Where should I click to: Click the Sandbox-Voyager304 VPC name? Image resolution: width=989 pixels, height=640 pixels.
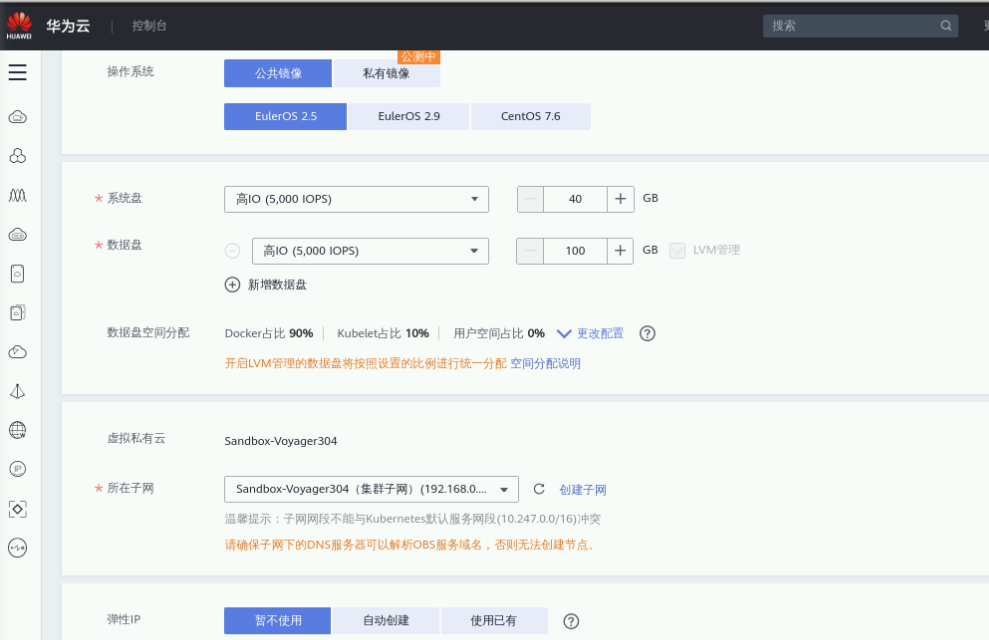[281, 441]
